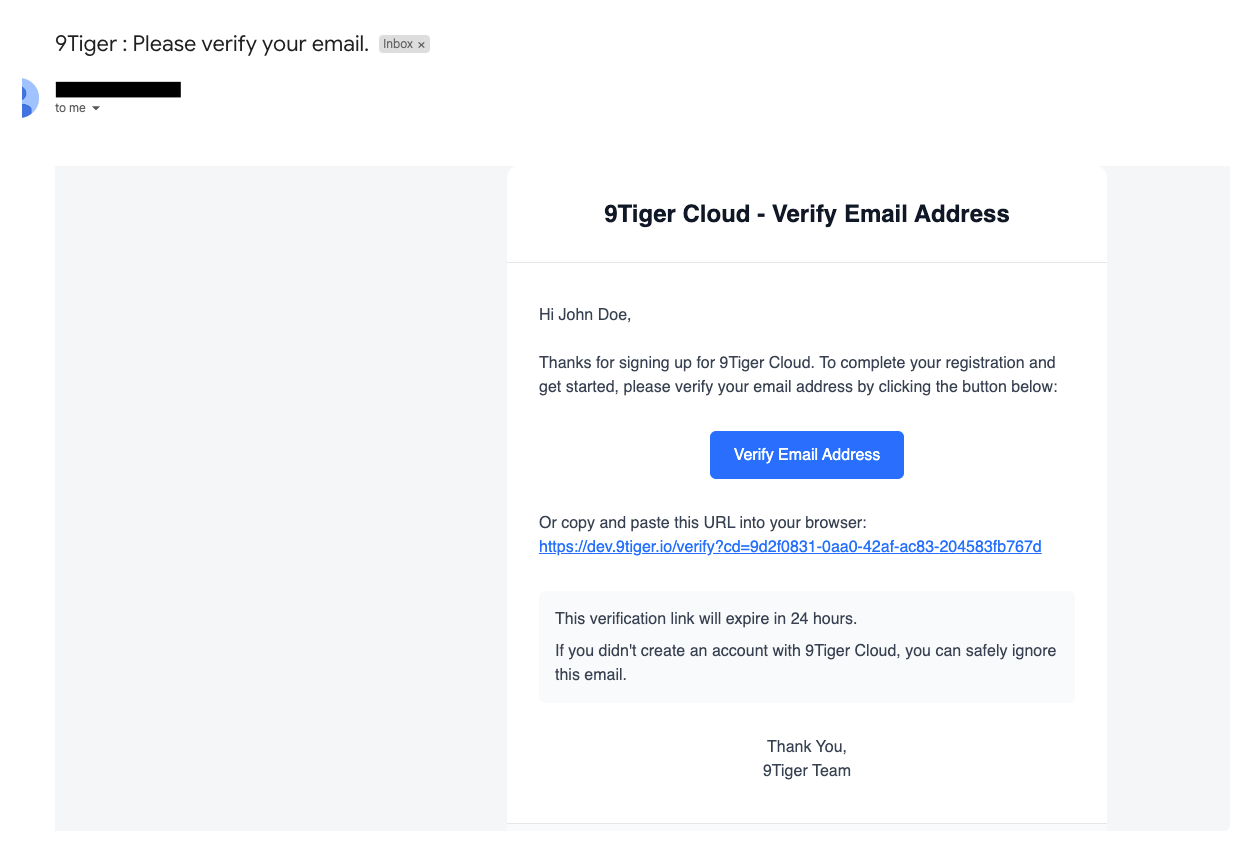Click the word "Inbox" in the label
Viewport: 1252px width, 853px height.
point(398,45)
